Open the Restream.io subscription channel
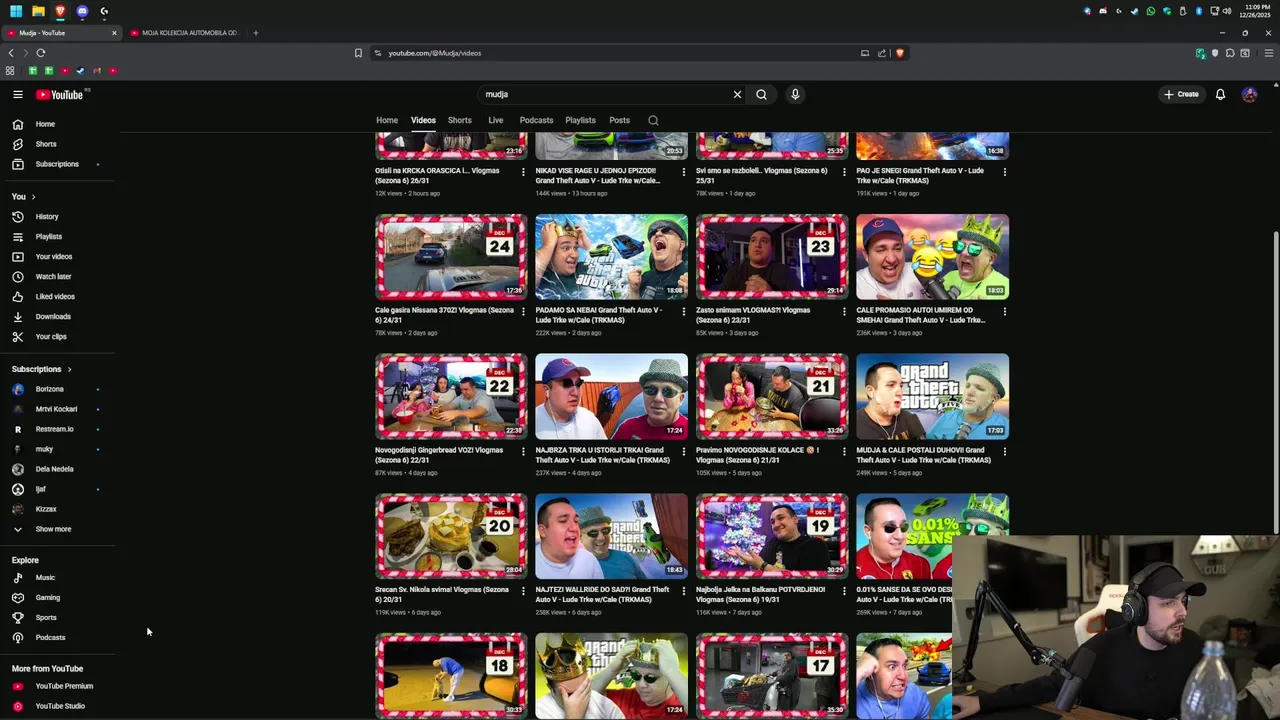This screenshot has height=720, width=1280. 57,429
